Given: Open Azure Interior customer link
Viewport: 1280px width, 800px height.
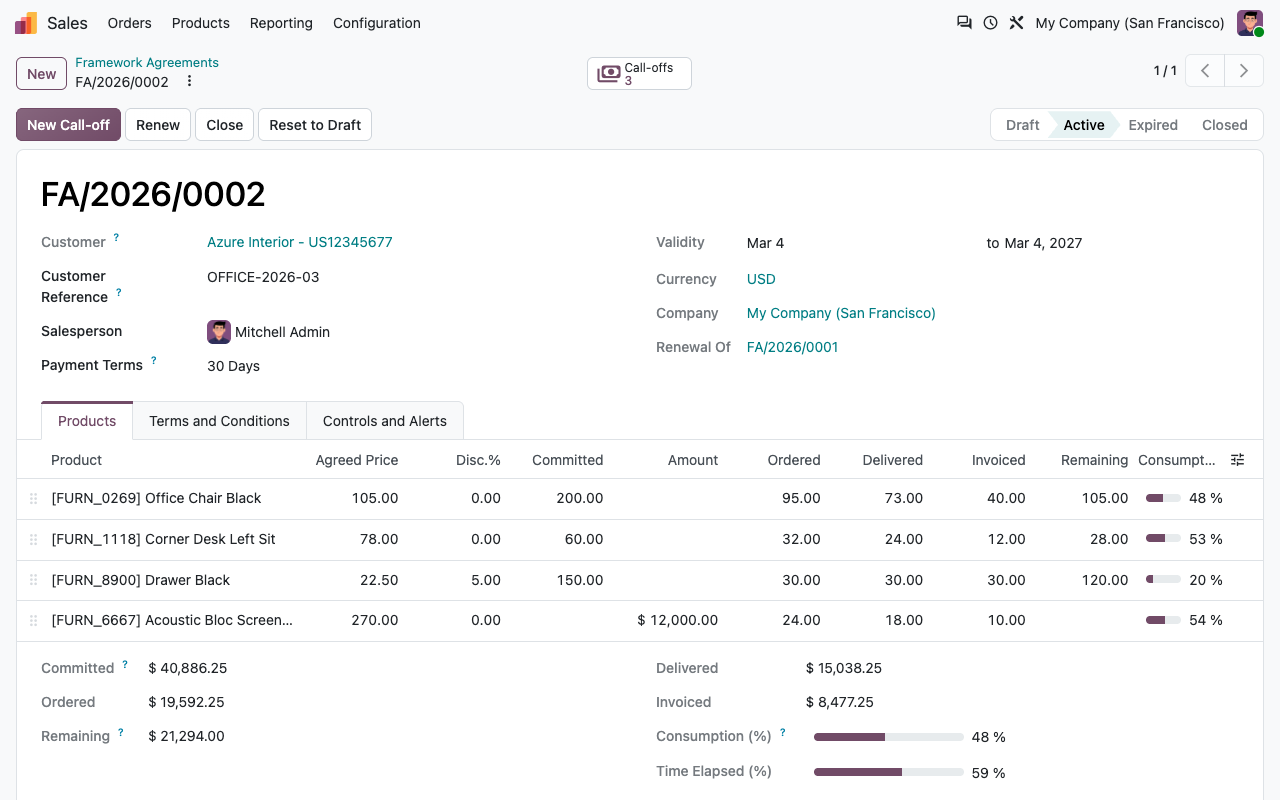Looking at the screenshot, I should click(300, 242).
